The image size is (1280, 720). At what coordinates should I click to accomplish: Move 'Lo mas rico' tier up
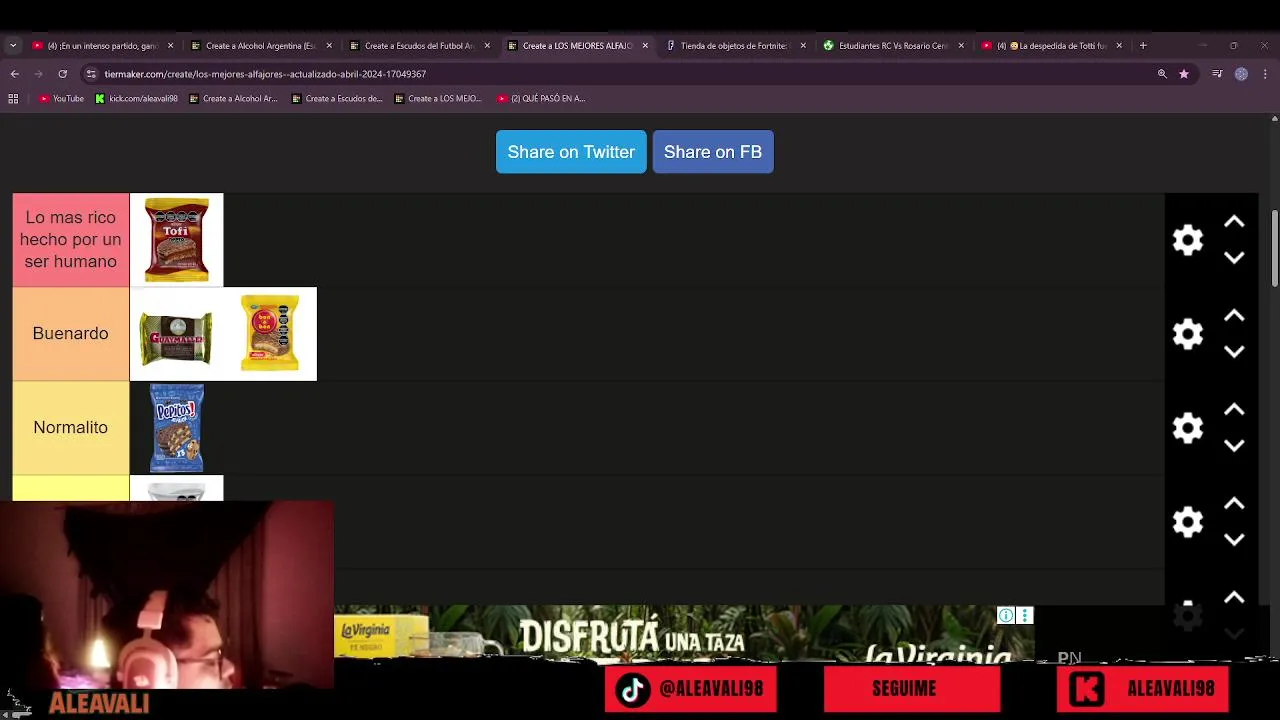pyautogui.click(x=1234, y=222)
